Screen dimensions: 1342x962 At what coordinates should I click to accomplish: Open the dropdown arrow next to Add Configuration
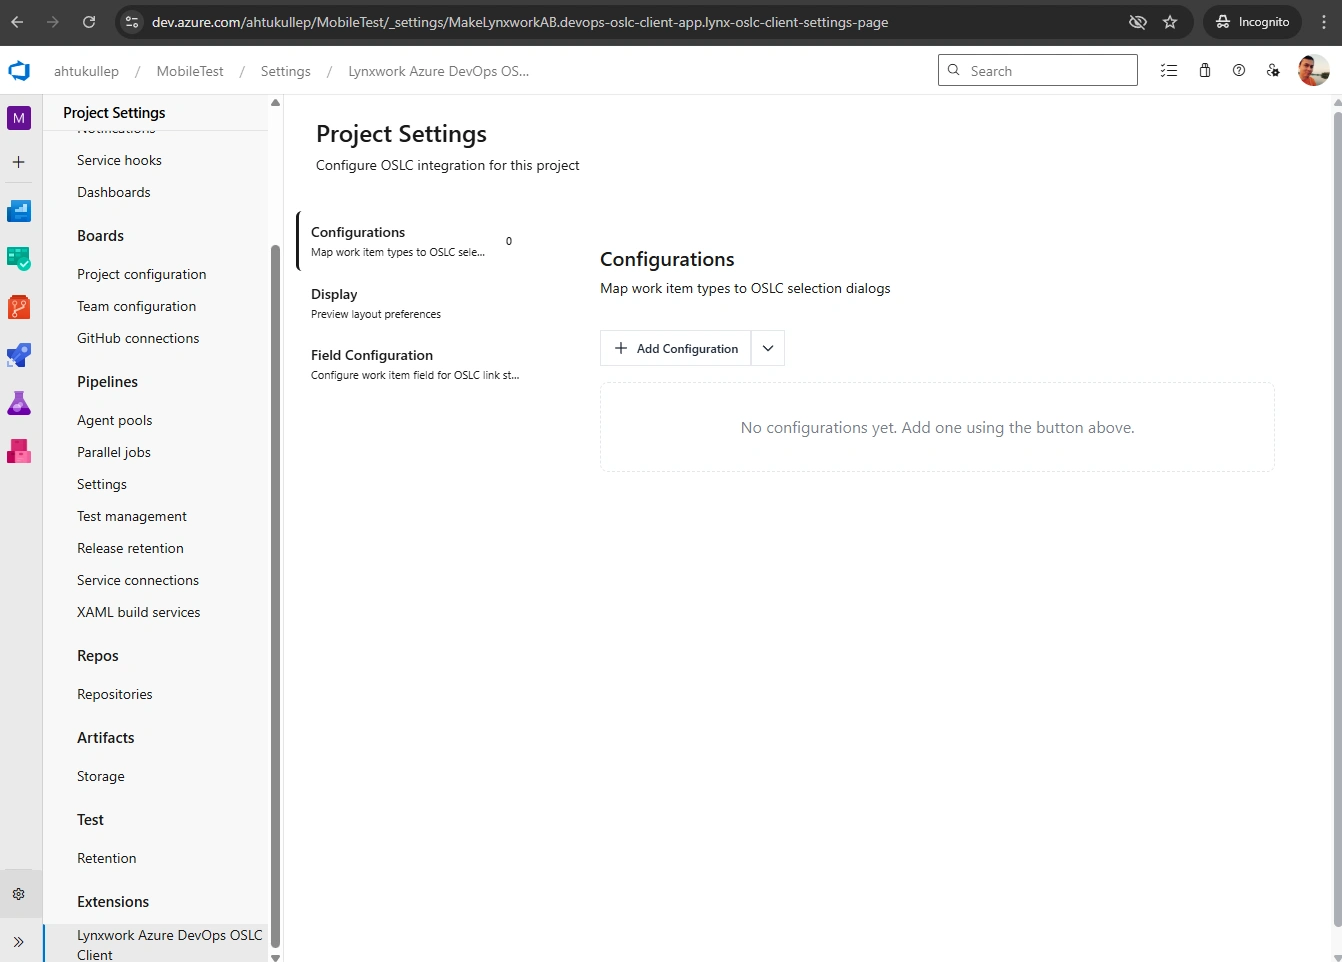pyautogui.click(x=768, y=348)
